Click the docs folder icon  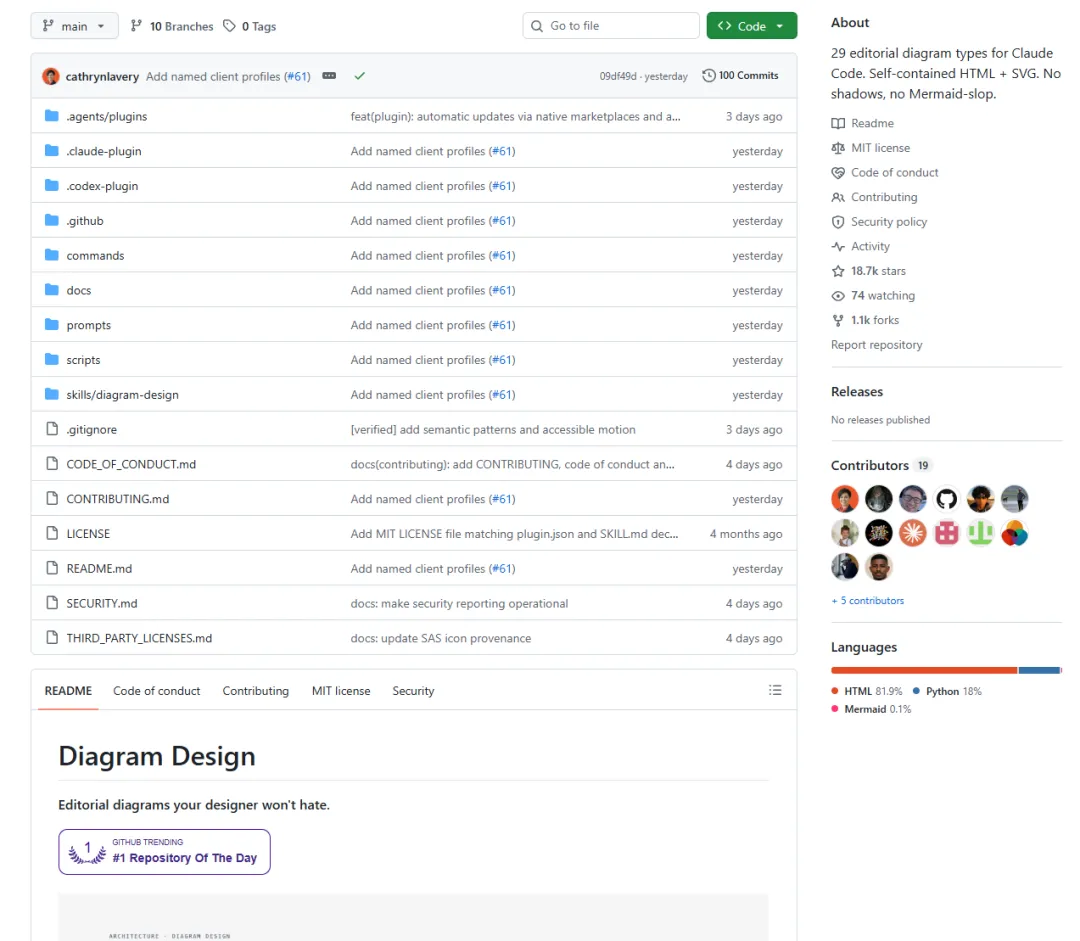click(52, 289)
